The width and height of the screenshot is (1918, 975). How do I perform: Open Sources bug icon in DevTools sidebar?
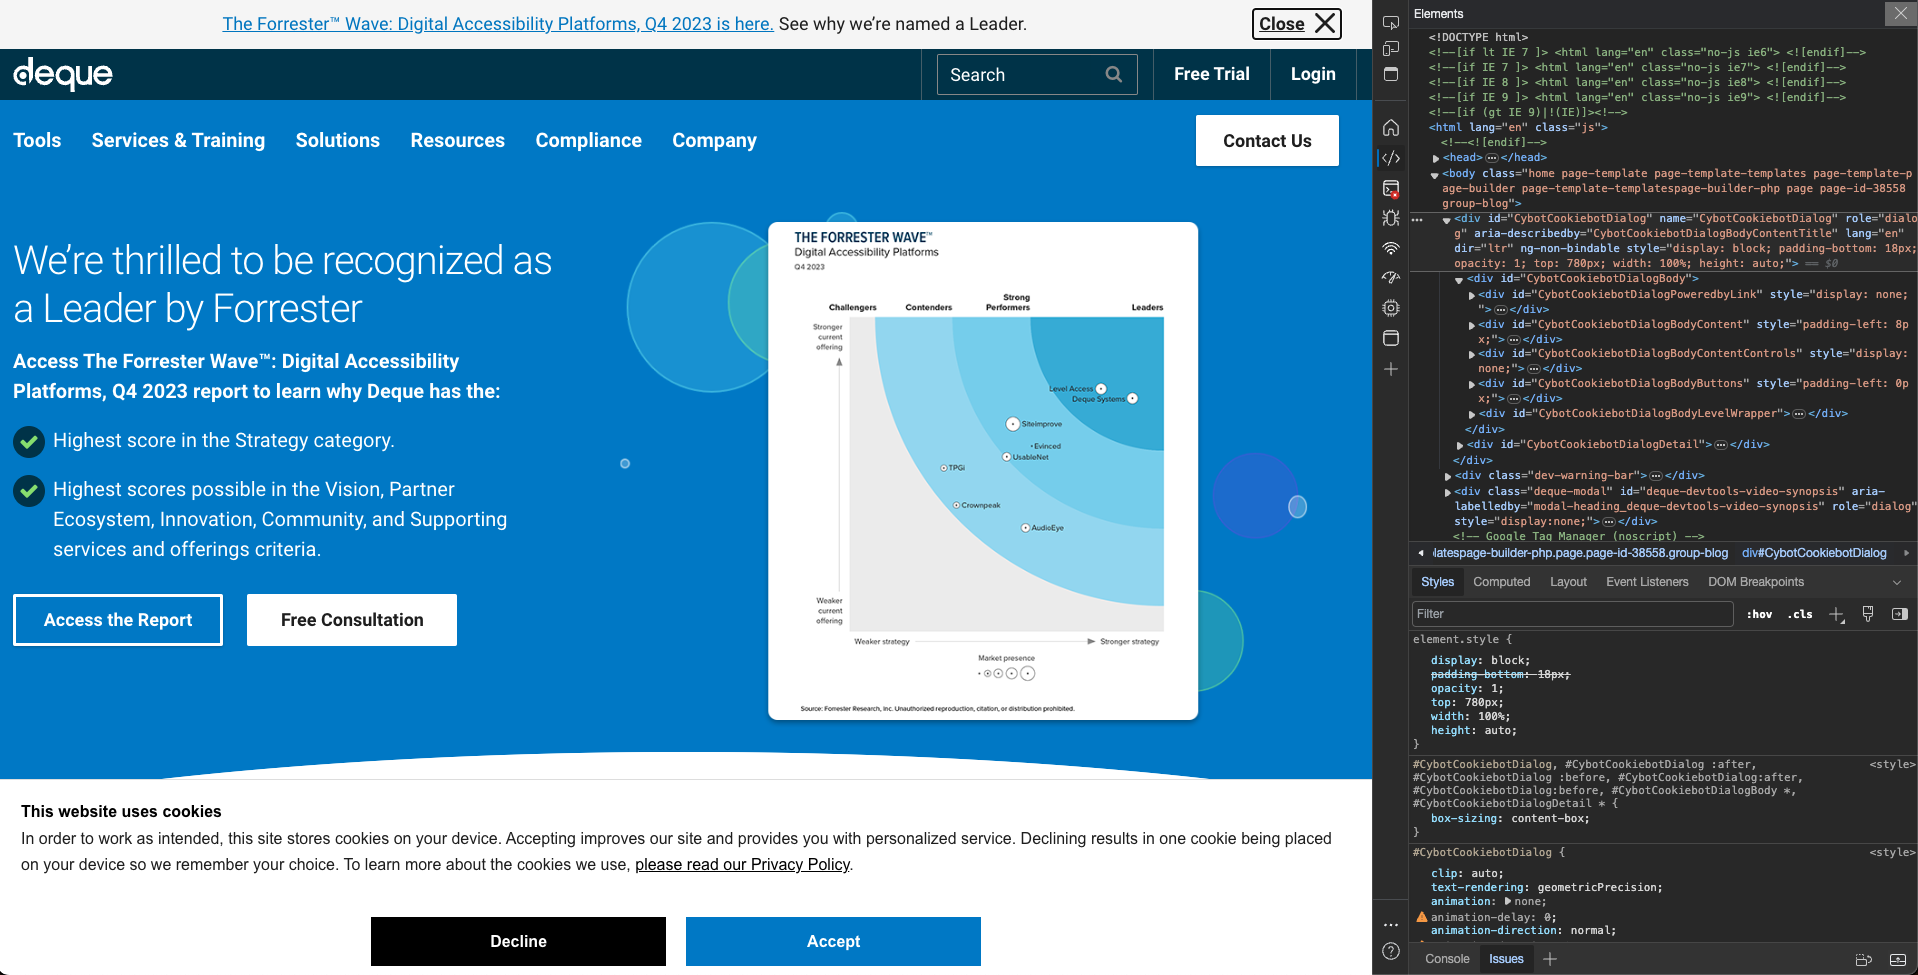pos(1390,218)
